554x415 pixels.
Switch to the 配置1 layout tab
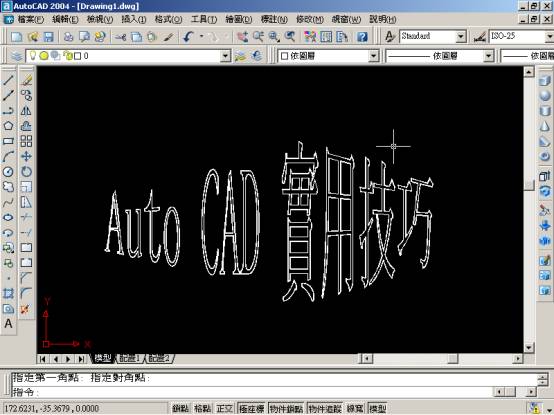[129, 358]
